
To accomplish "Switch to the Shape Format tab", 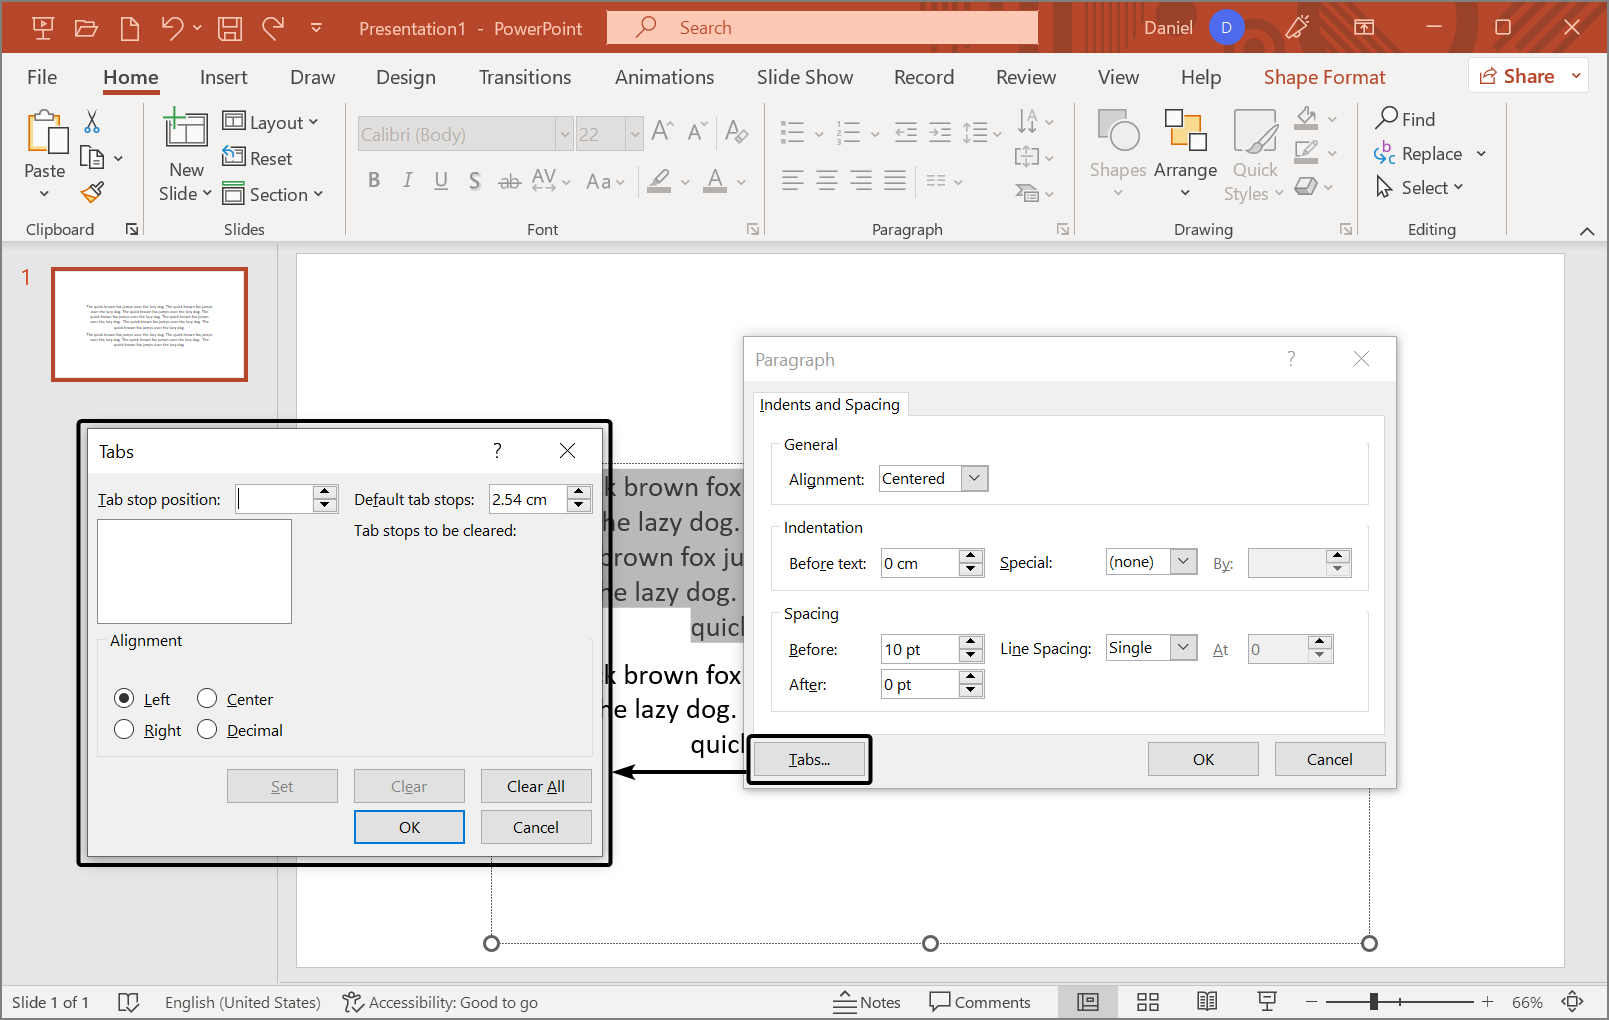I will click(1324, 77).
